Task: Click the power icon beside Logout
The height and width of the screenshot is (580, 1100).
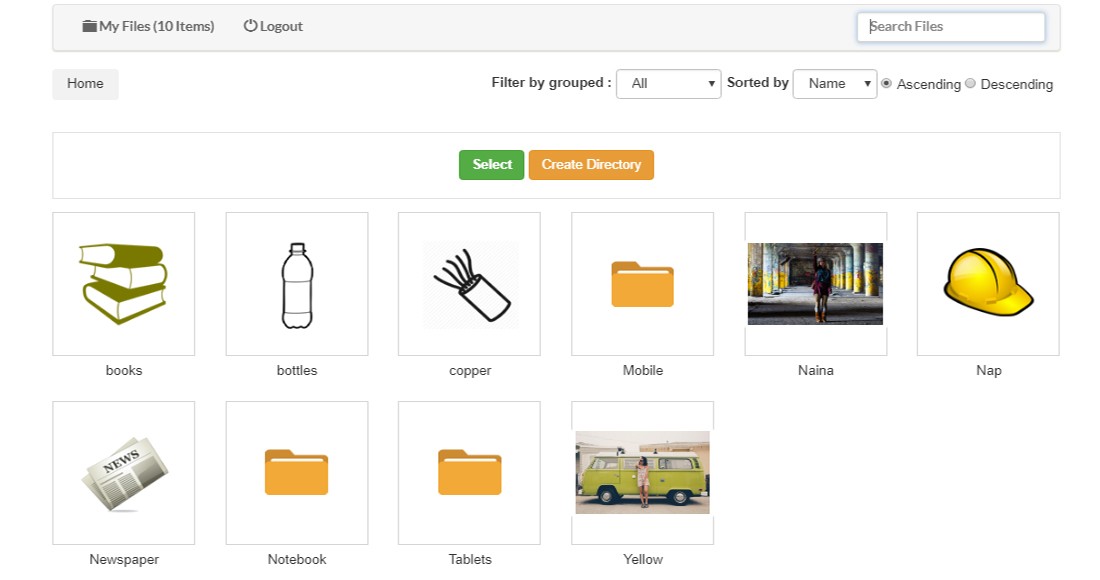Action: tap(250, 26)
